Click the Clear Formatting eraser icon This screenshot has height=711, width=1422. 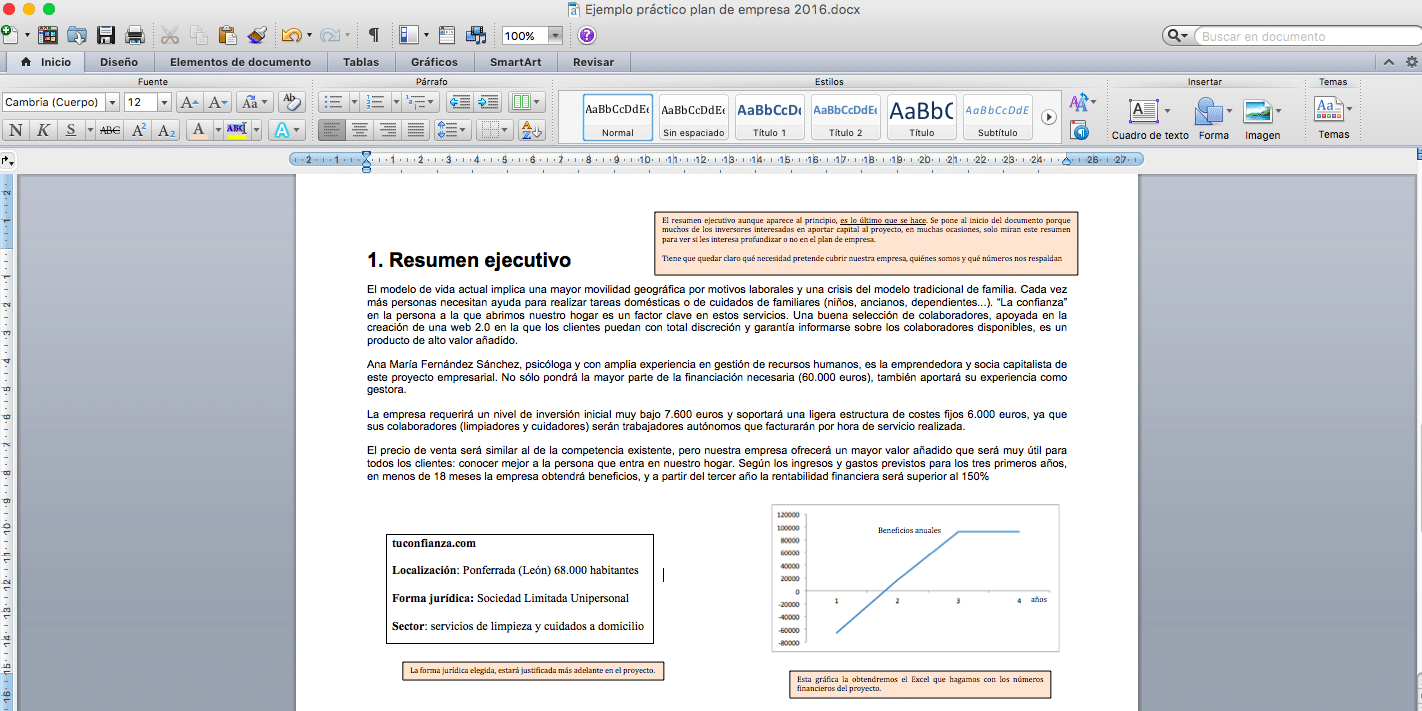point(291,102)
